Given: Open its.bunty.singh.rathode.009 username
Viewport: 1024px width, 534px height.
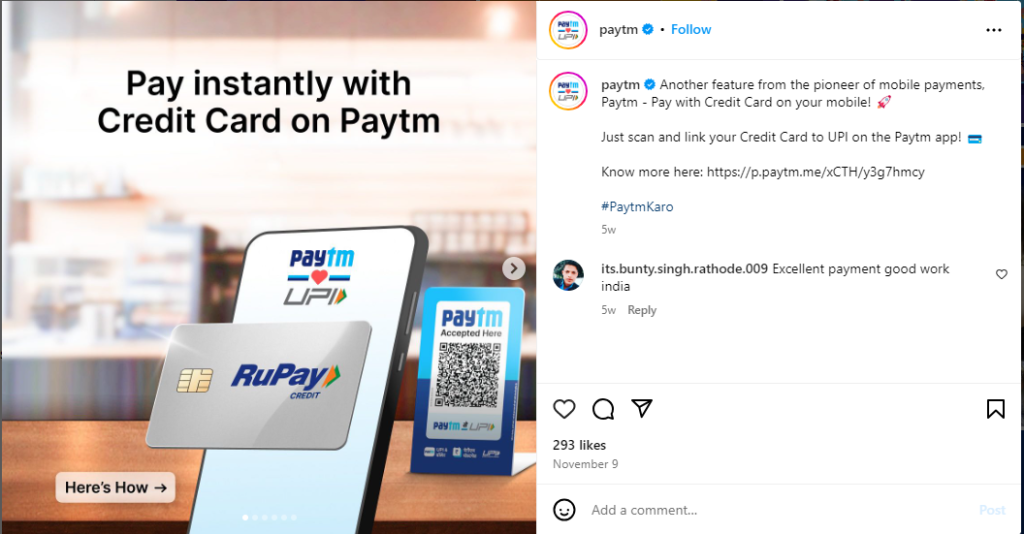Looking at the screenshot, I should pyautogui.click(x=684, y=269).
